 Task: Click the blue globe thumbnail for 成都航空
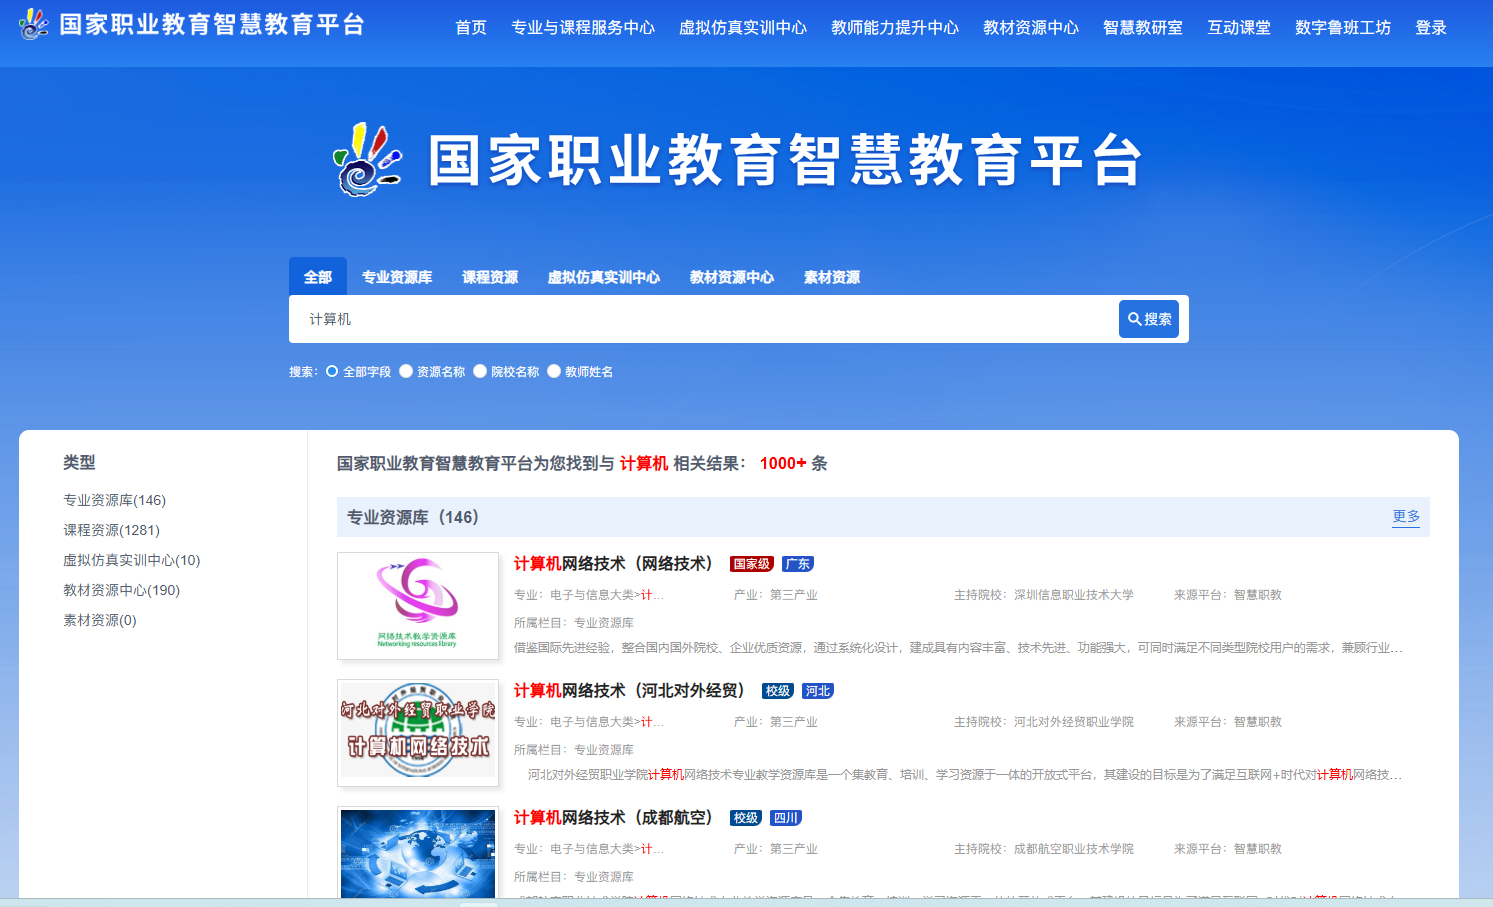(x=418, y=853)
